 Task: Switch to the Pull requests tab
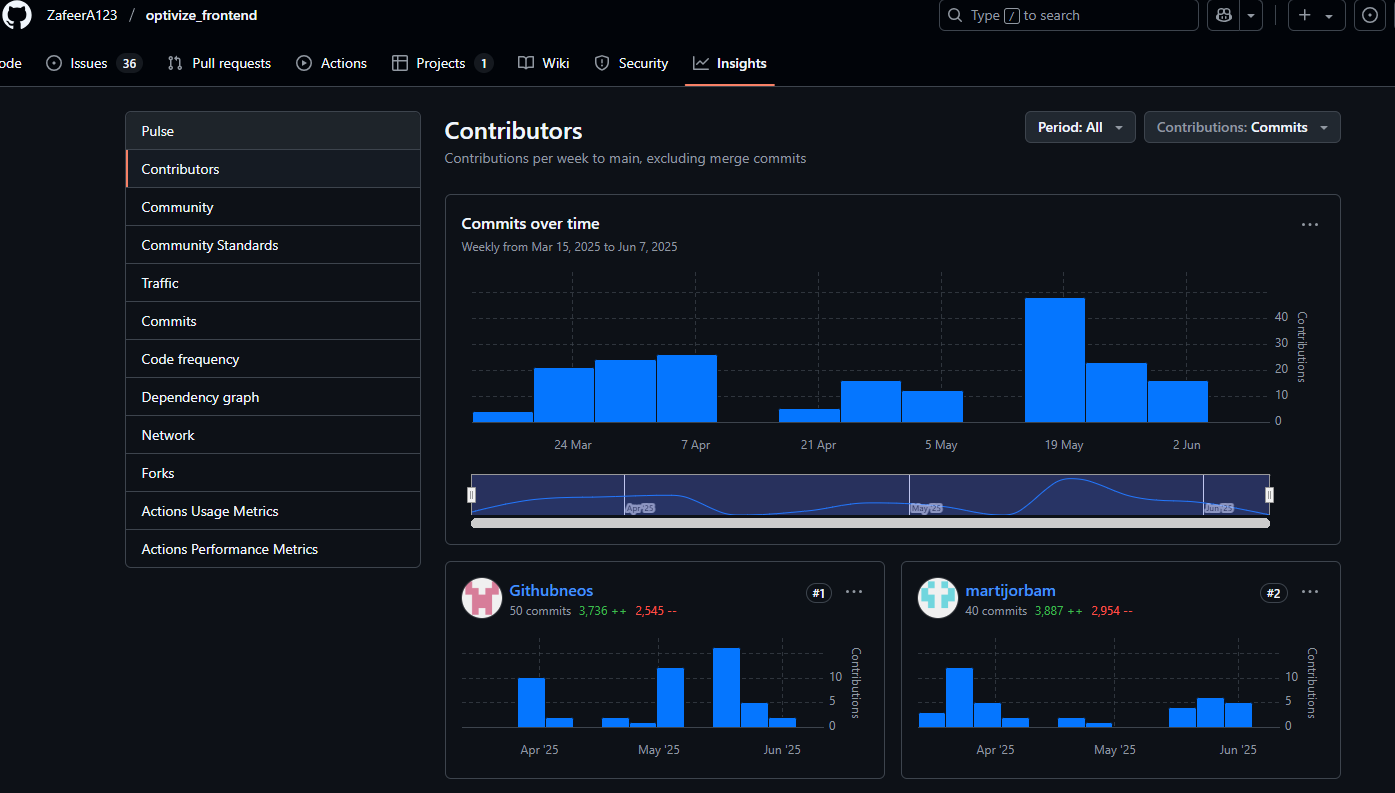[219, 63]
